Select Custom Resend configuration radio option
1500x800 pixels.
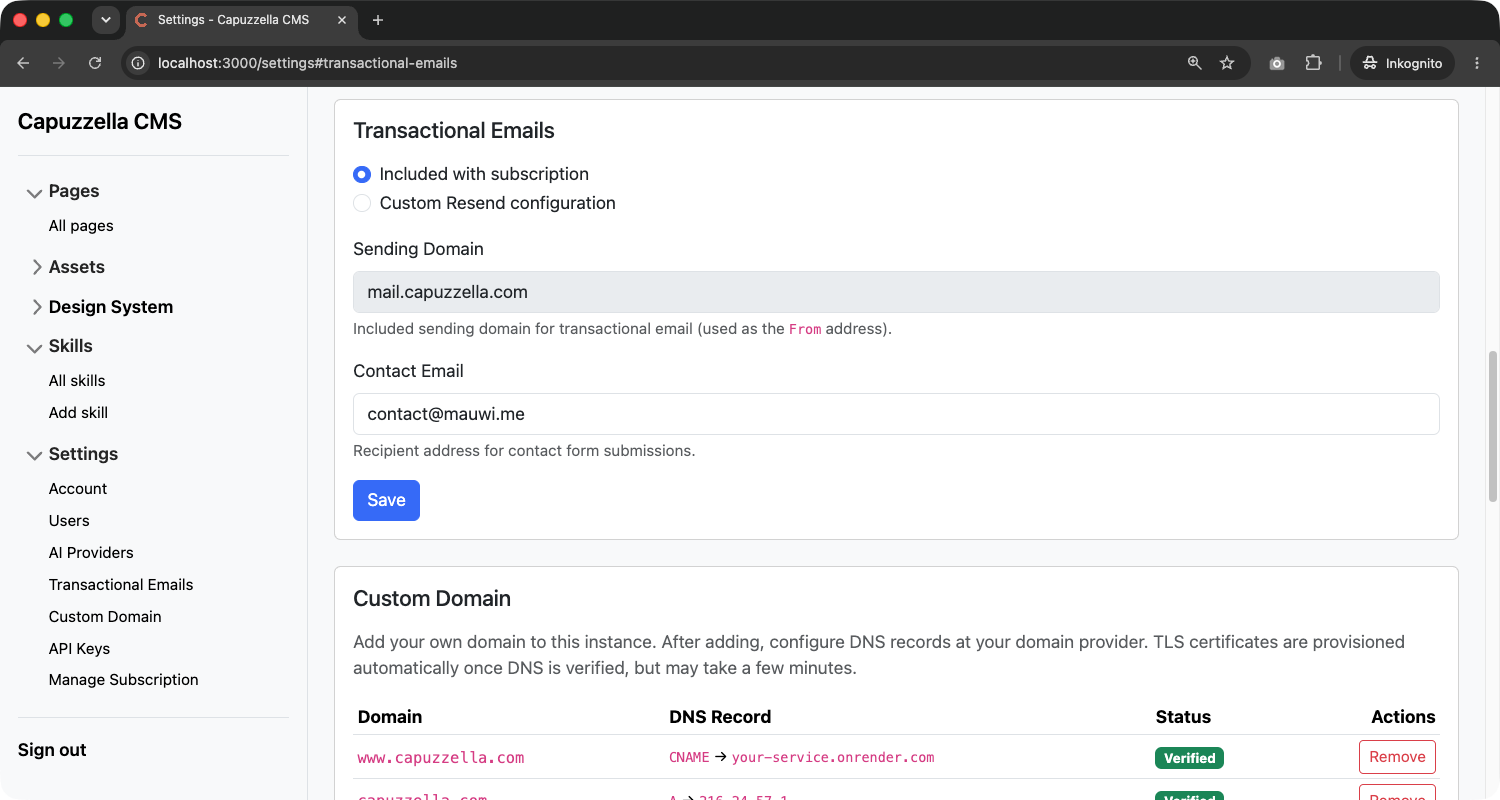[362, 203]
